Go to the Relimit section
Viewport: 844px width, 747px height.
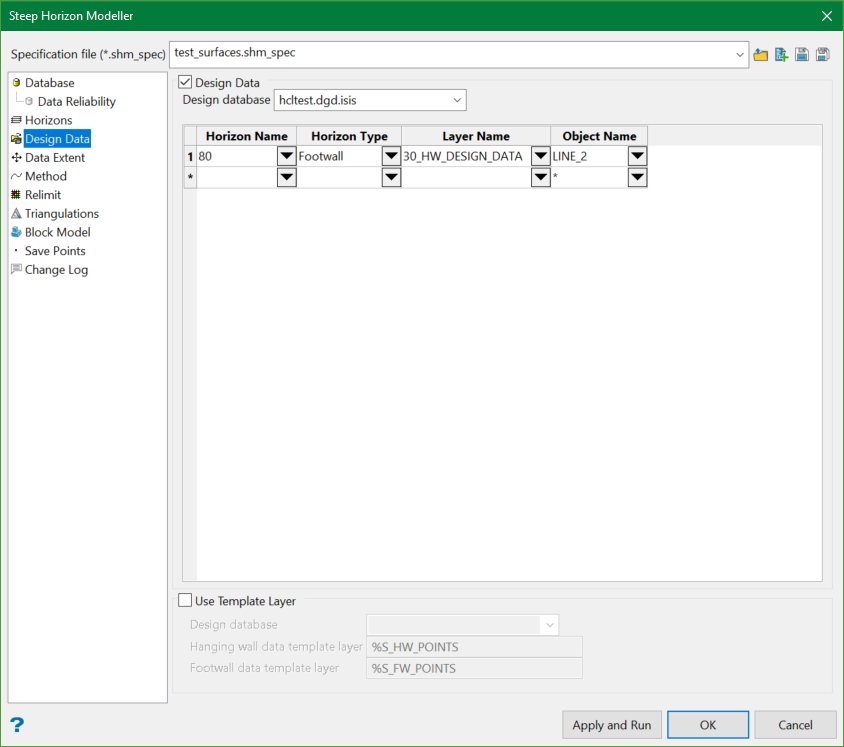pyautogui.click(x=43, y=195)
